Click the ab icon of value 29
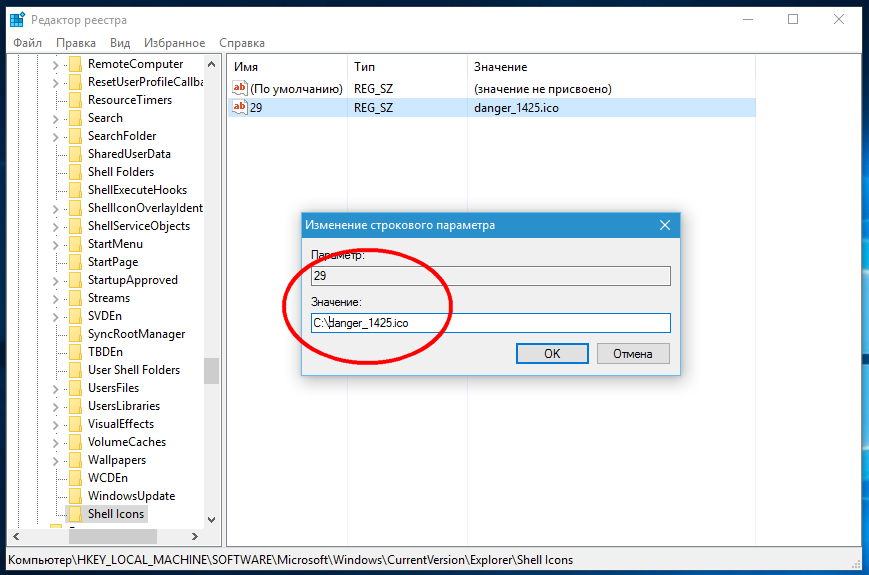 (x=239, y=107)
